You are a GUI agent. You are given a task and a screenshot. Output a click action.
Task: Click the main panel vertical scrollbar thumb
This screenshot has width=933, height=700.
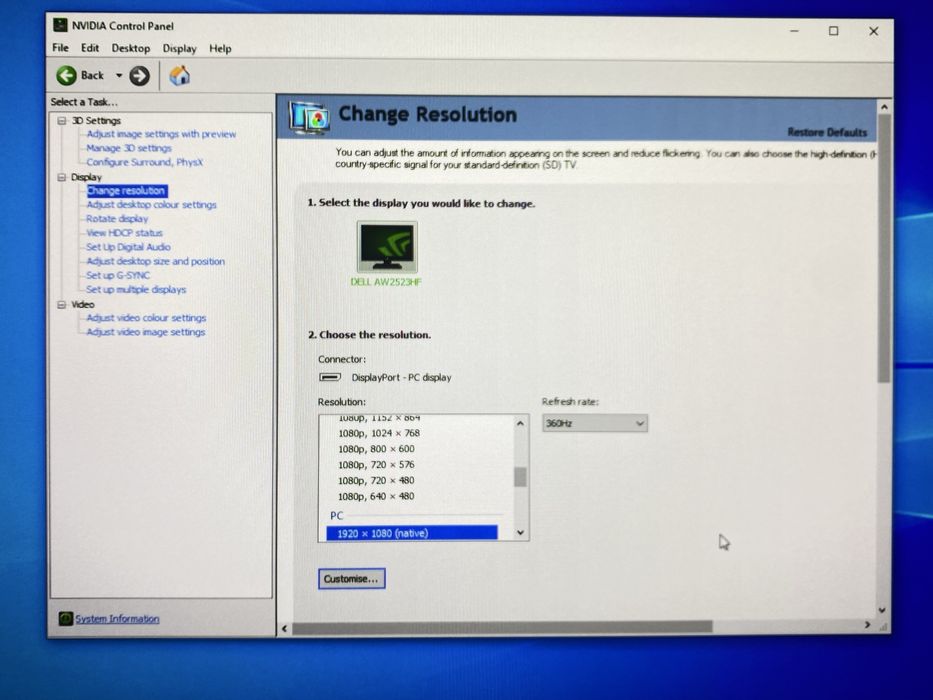point(884,249)
